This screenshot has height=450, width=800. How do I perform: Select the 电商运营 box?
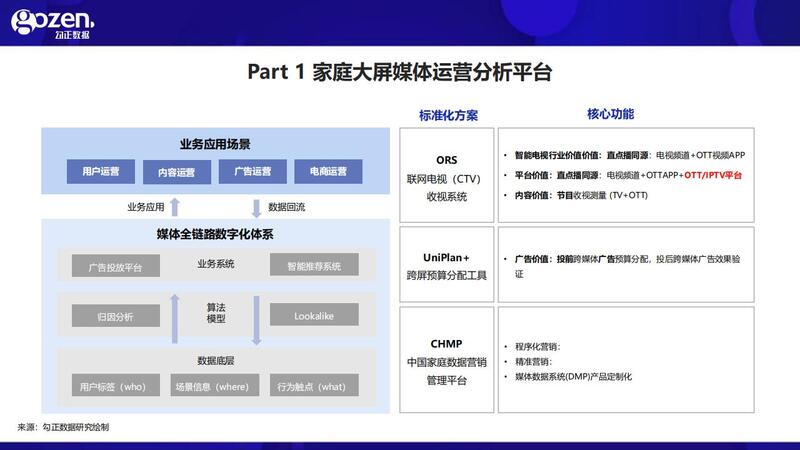point(328,171)
